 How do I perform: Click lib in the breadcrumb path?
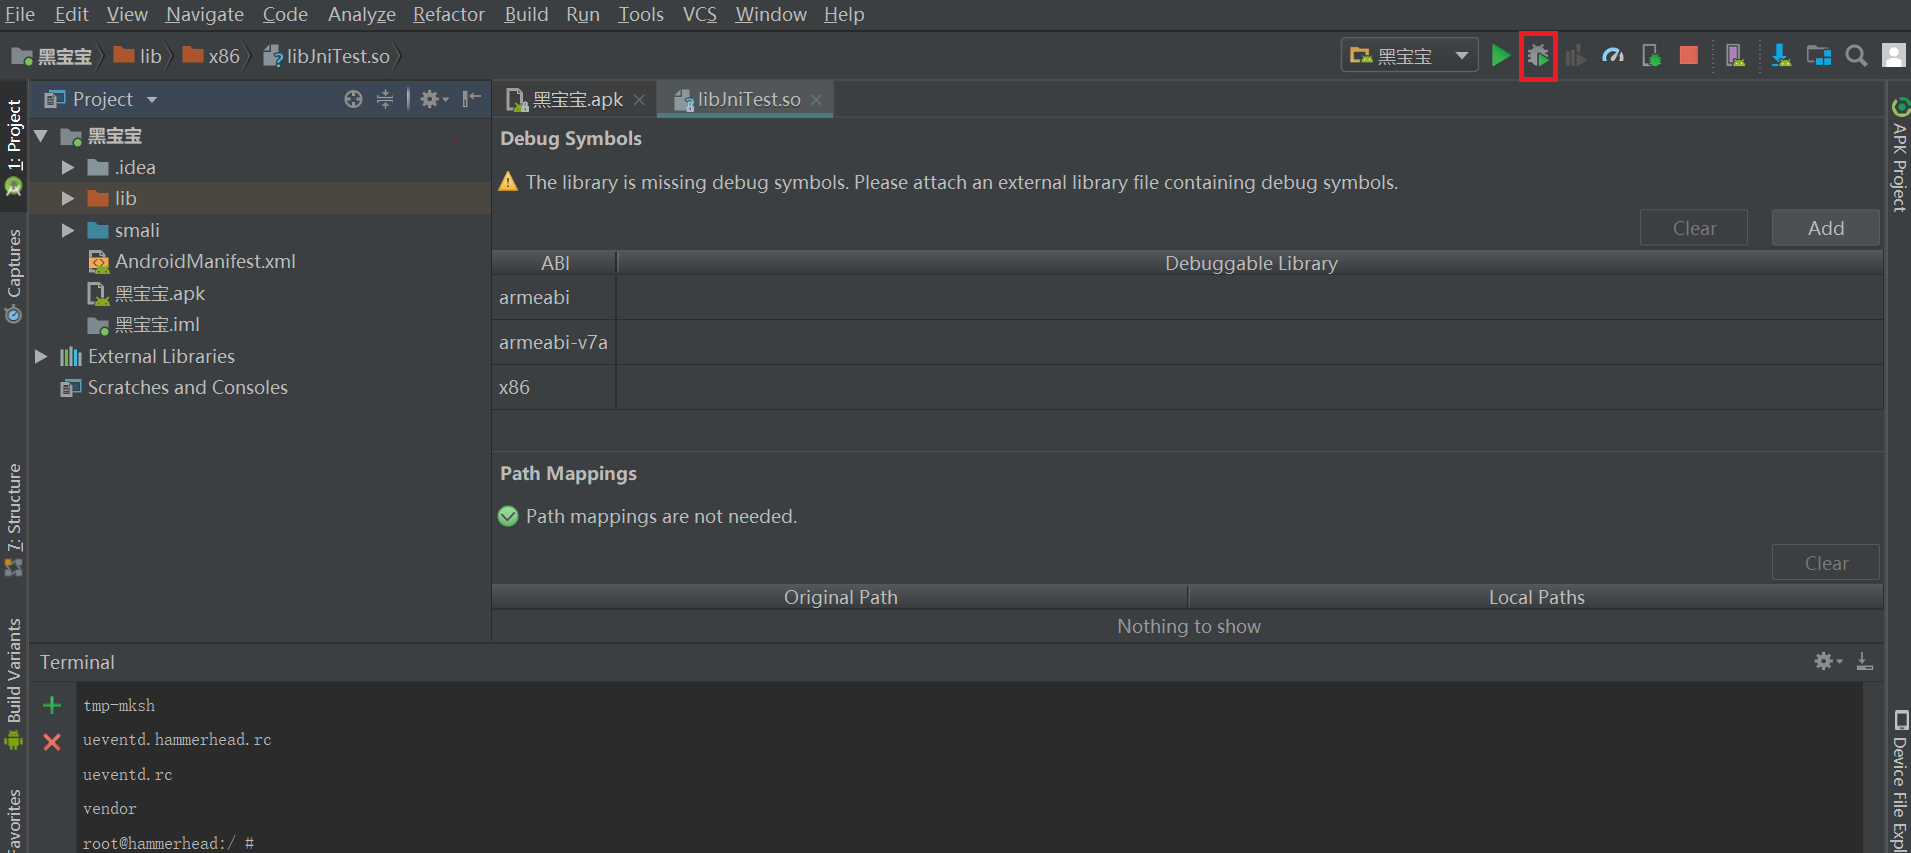[138, 56]
